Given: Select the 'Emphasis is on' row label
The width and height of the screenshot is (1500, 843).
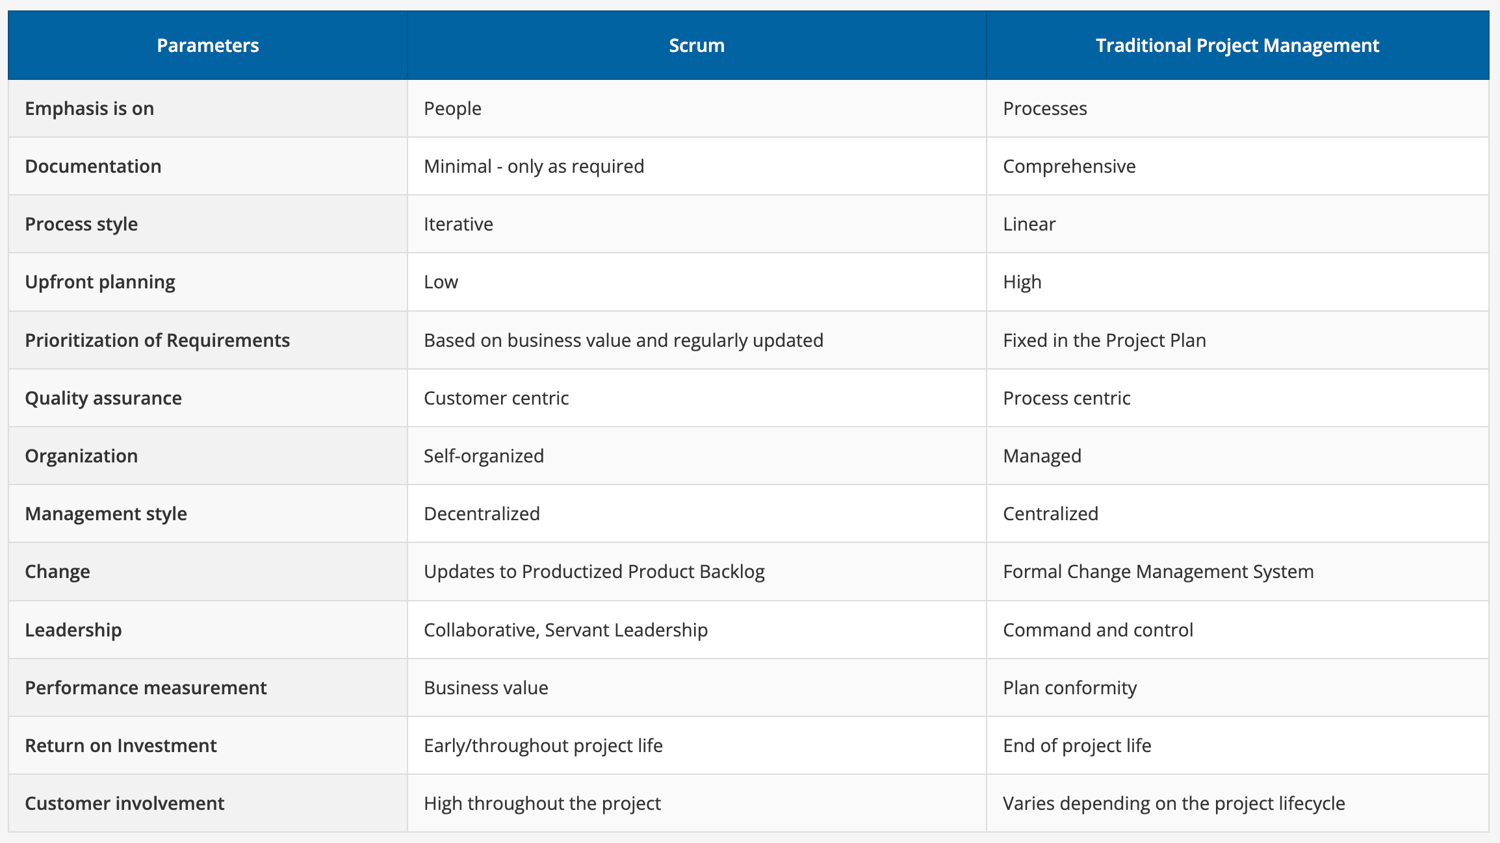Looking at the screenshot, I should [x=89, y=108].
